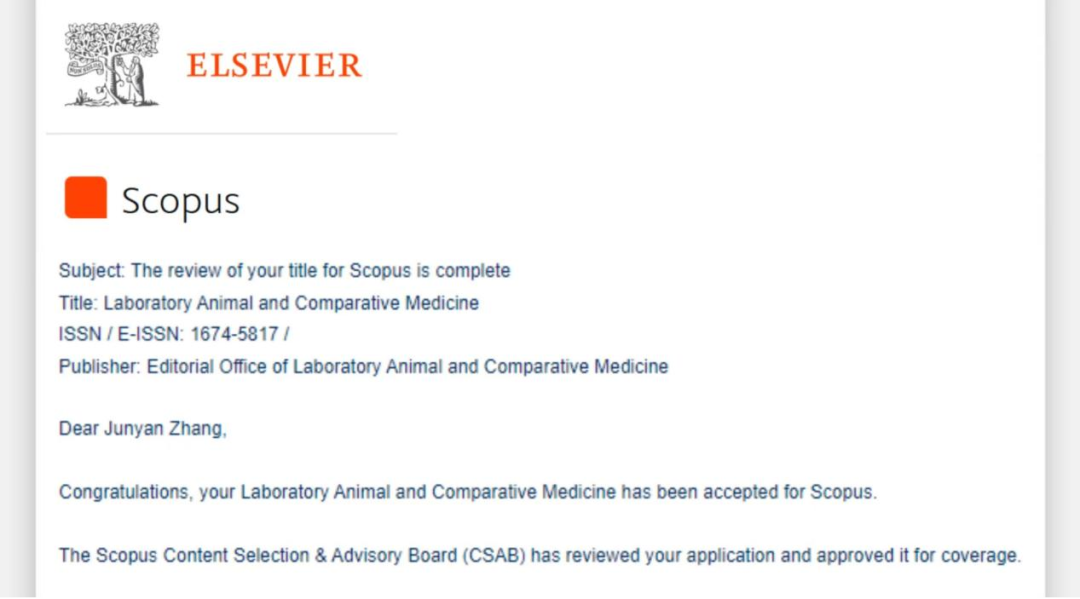Click "approved it for coverage" text
1080x599 pixels.
[x=919, y=556]
